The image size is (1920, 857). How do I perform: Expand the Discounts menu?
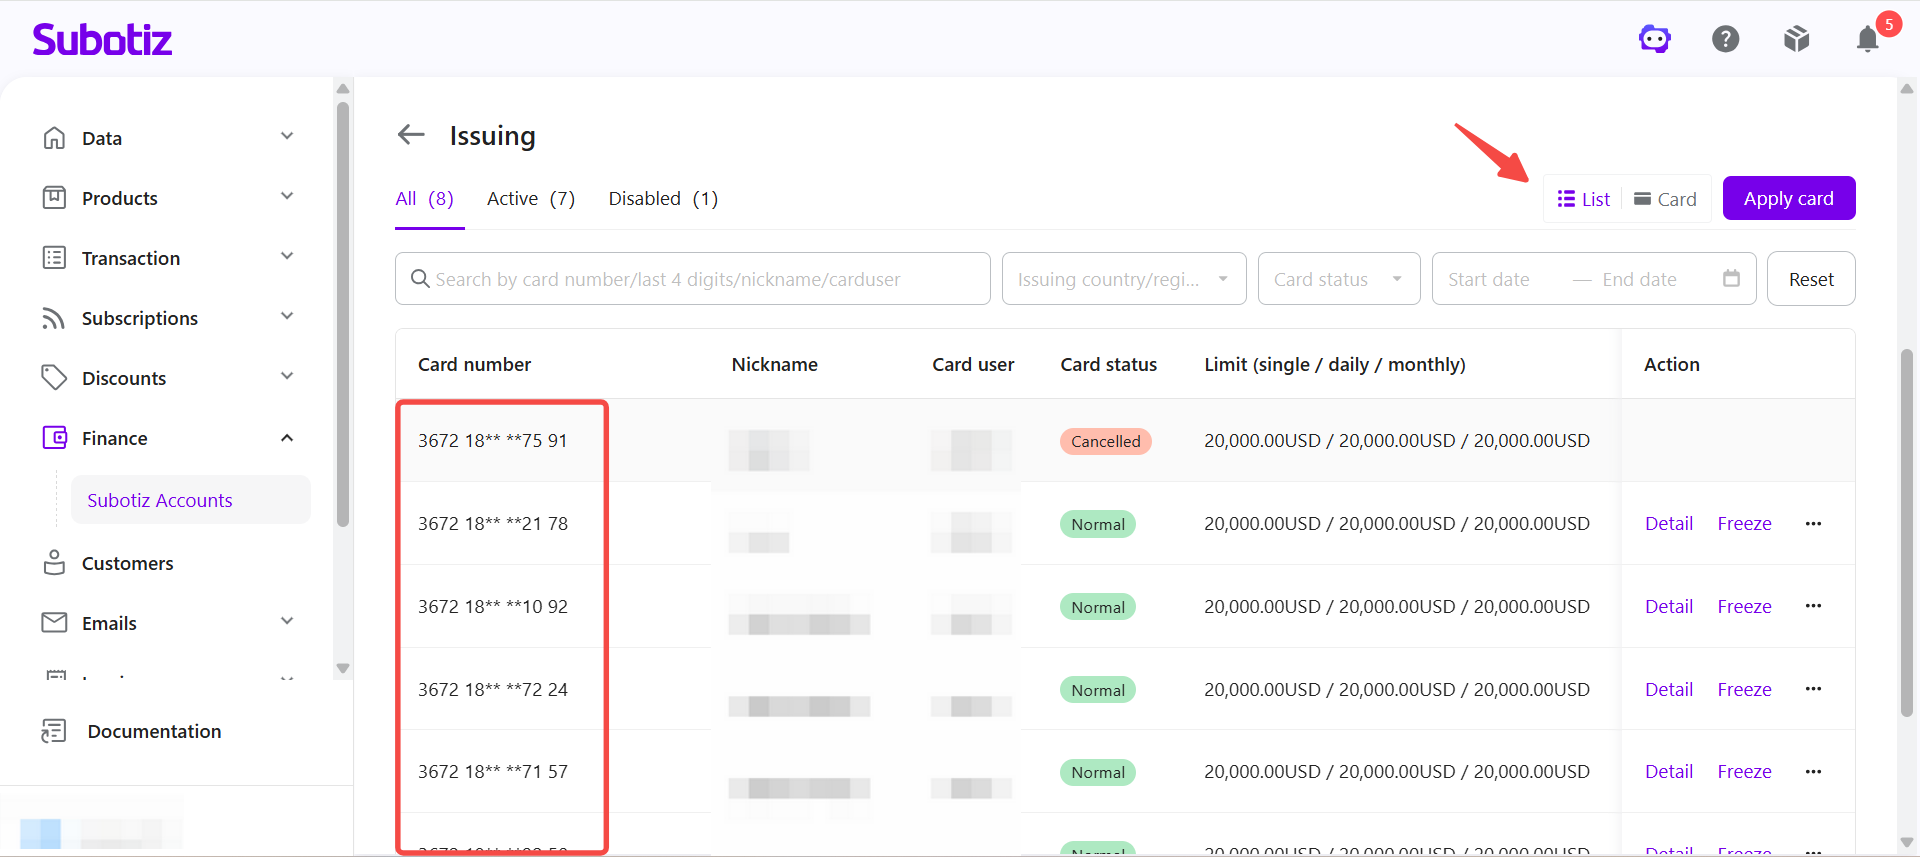coord(287,377)
